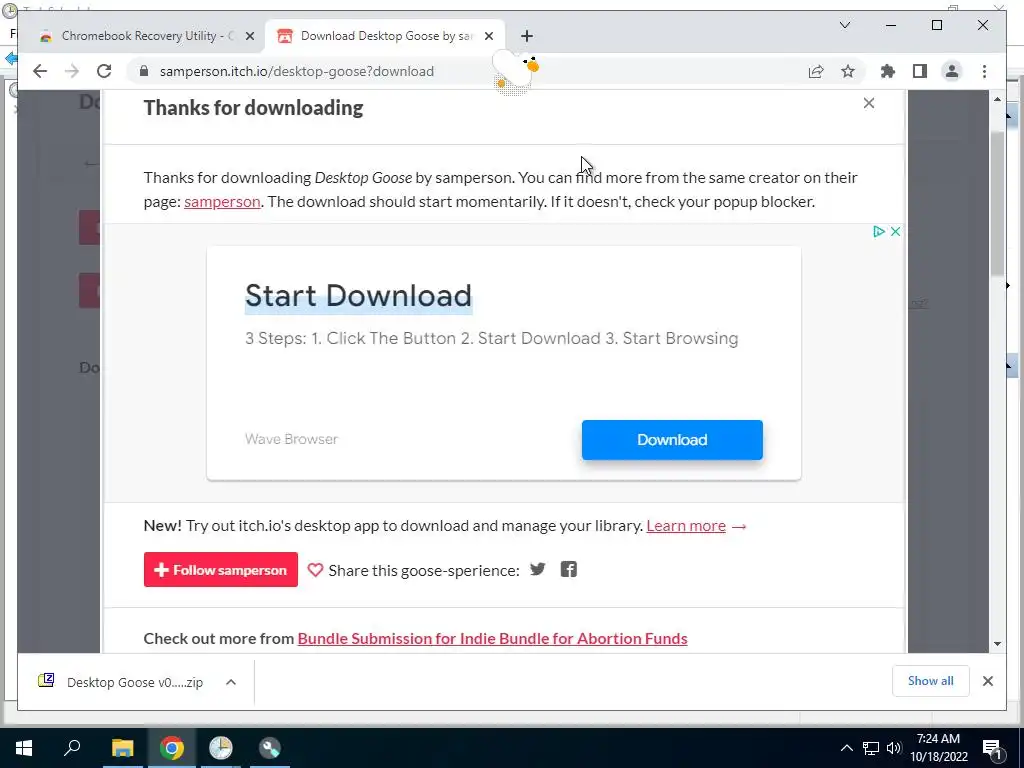1024x768 pixels.
Task: Share on Facebook
Action: coord(569,569)
